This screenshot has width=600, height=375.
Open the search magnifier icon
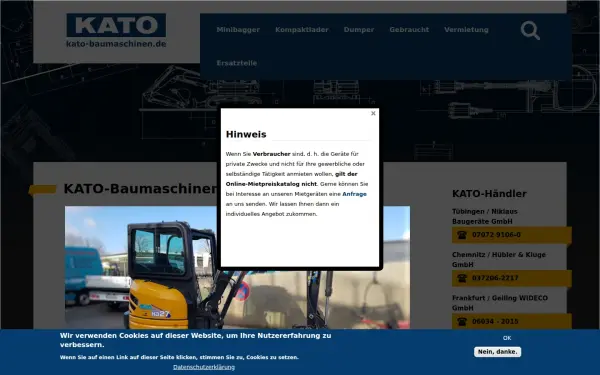530,30
